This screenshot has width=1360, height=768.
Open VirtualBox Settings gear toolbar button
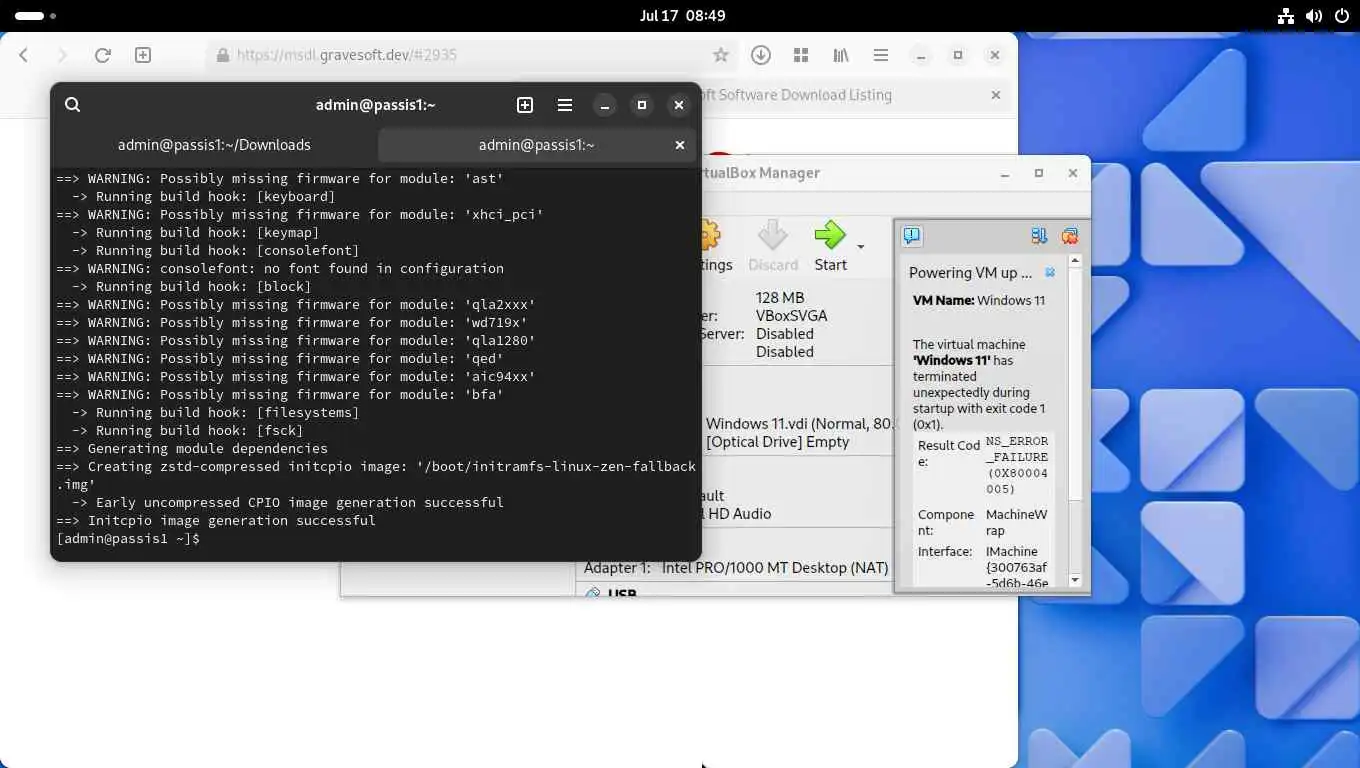point(716,246)
